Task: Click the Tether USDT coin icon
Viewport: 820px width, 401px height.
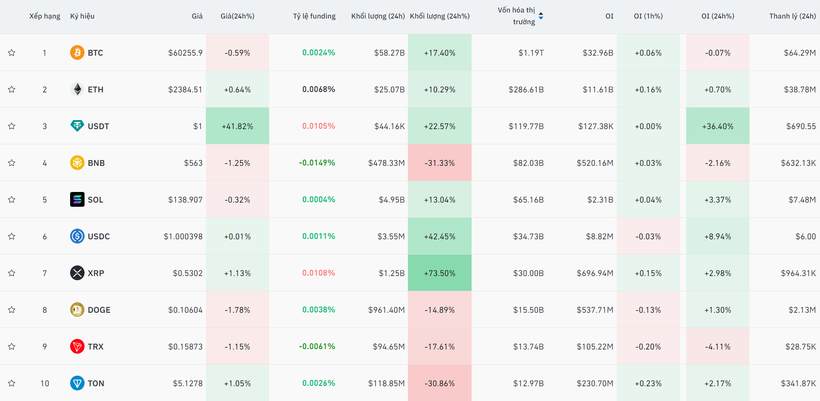Action: pyautogui.click(x=77, y=126)
